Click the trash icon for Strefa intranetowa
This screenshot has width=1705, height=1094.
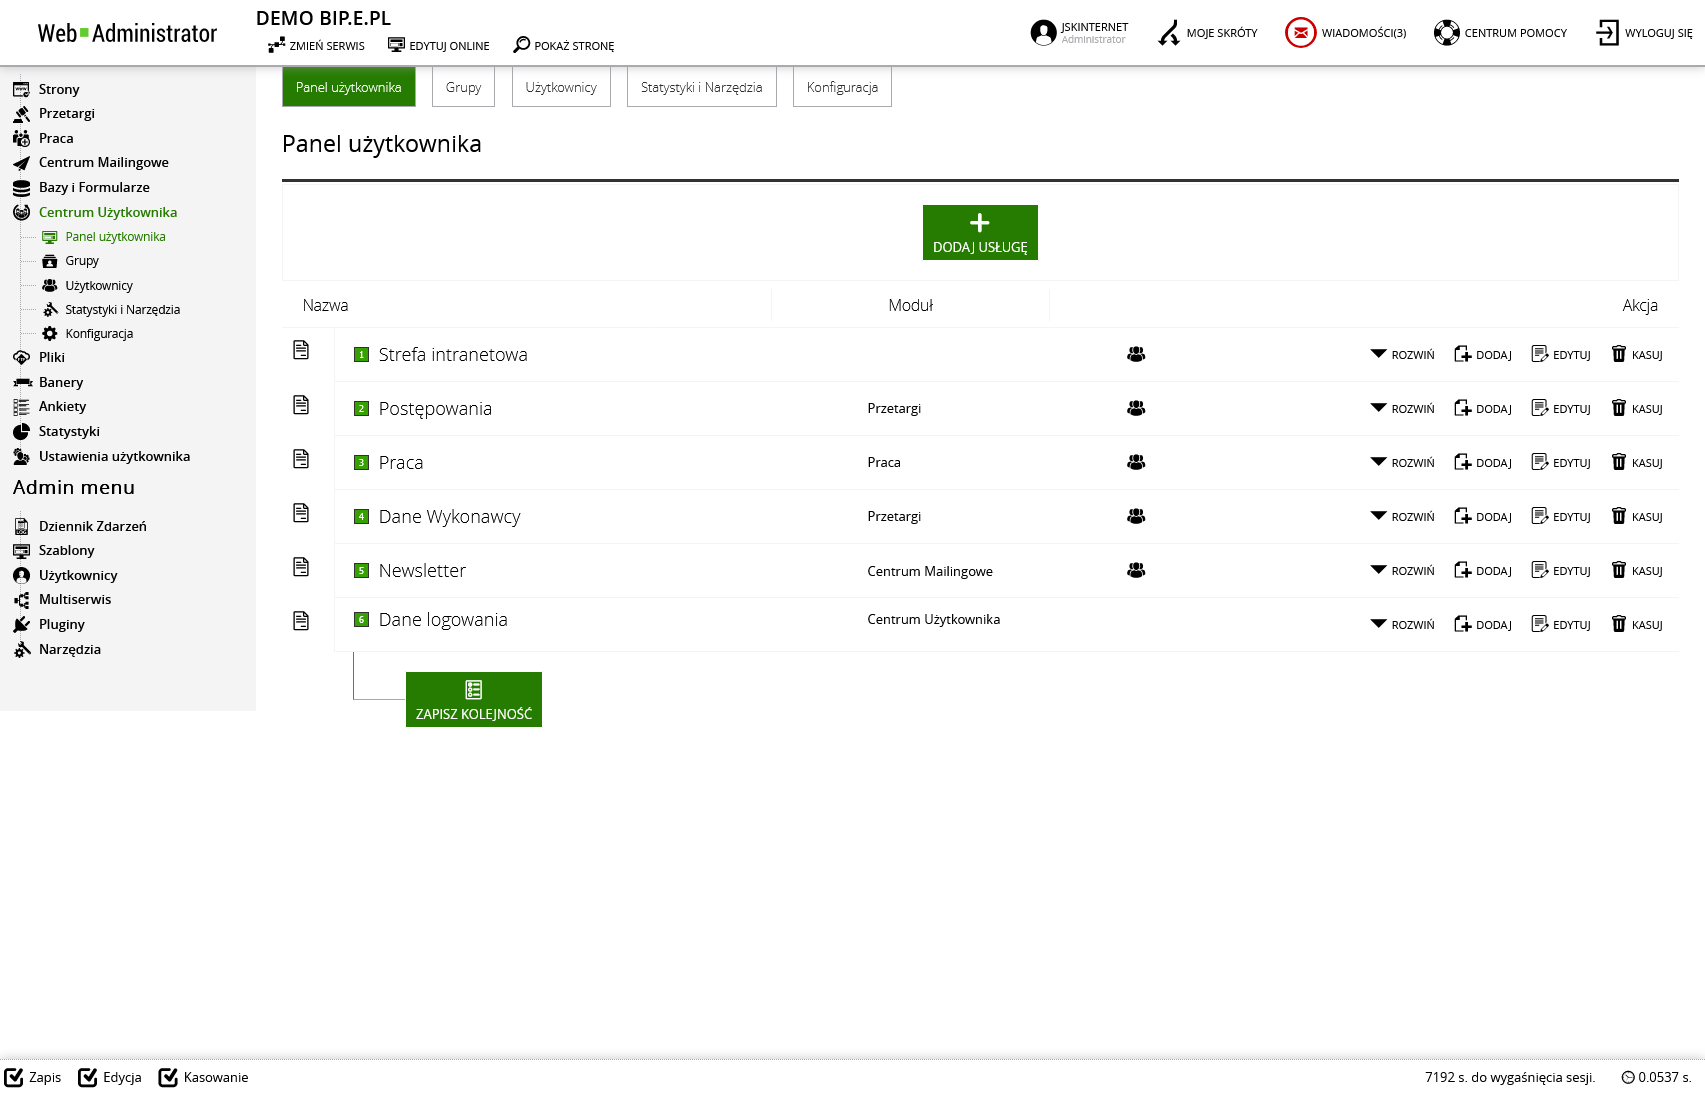[1618, 354]
